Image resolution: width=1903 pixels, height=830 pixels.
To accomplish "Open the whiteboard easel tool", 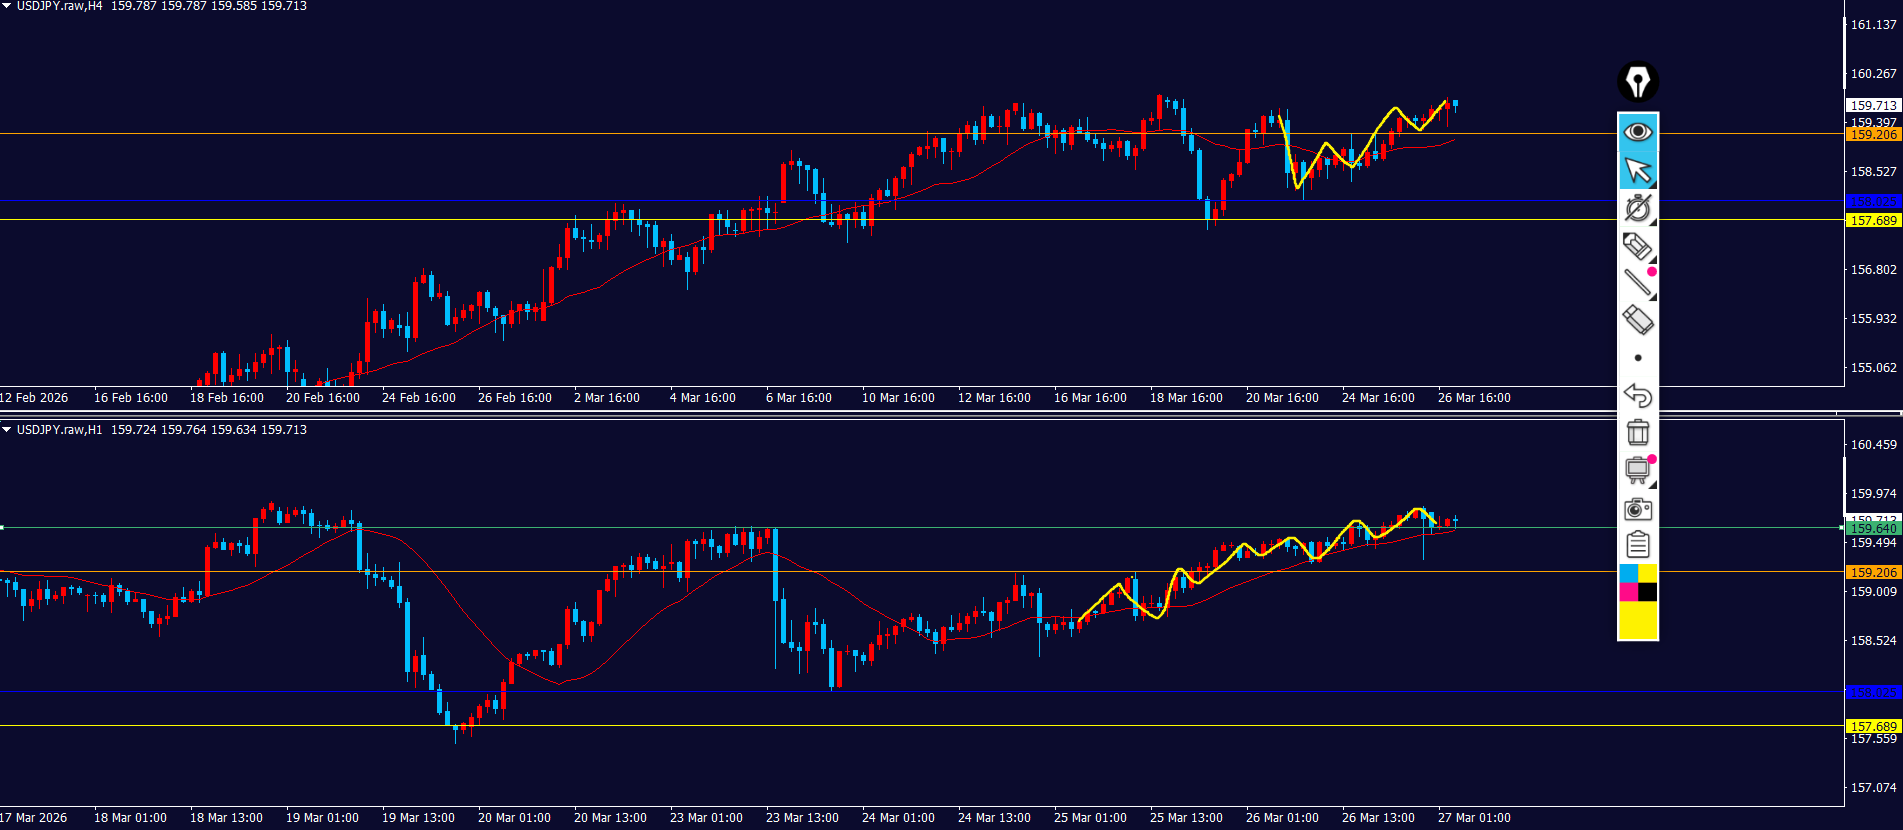I will point(1637,470).
